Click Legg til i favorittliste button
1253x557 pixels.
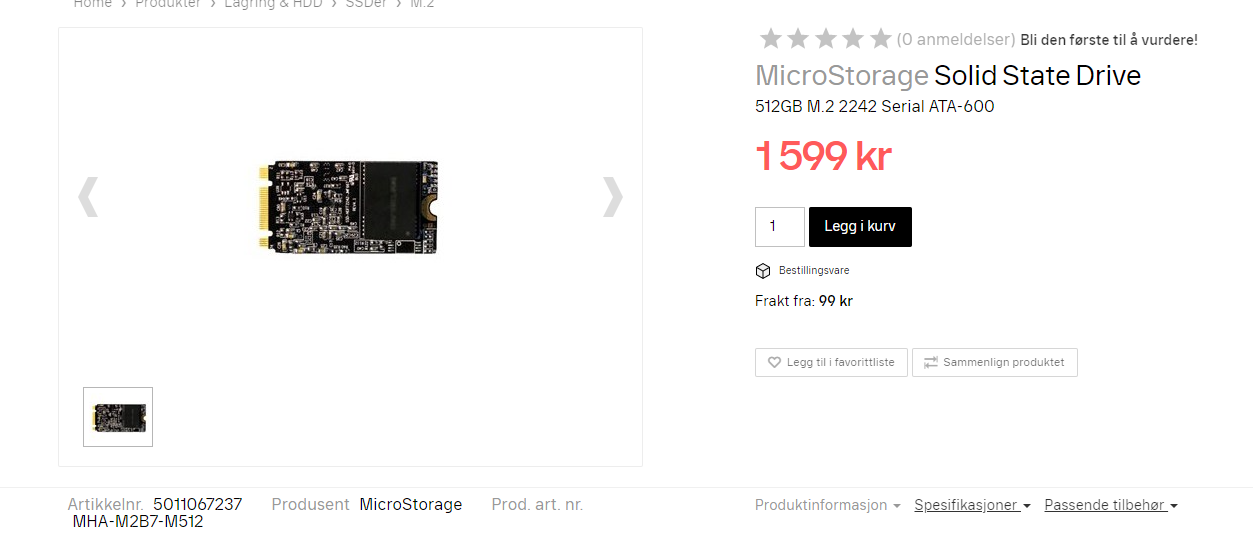[831, 362]
